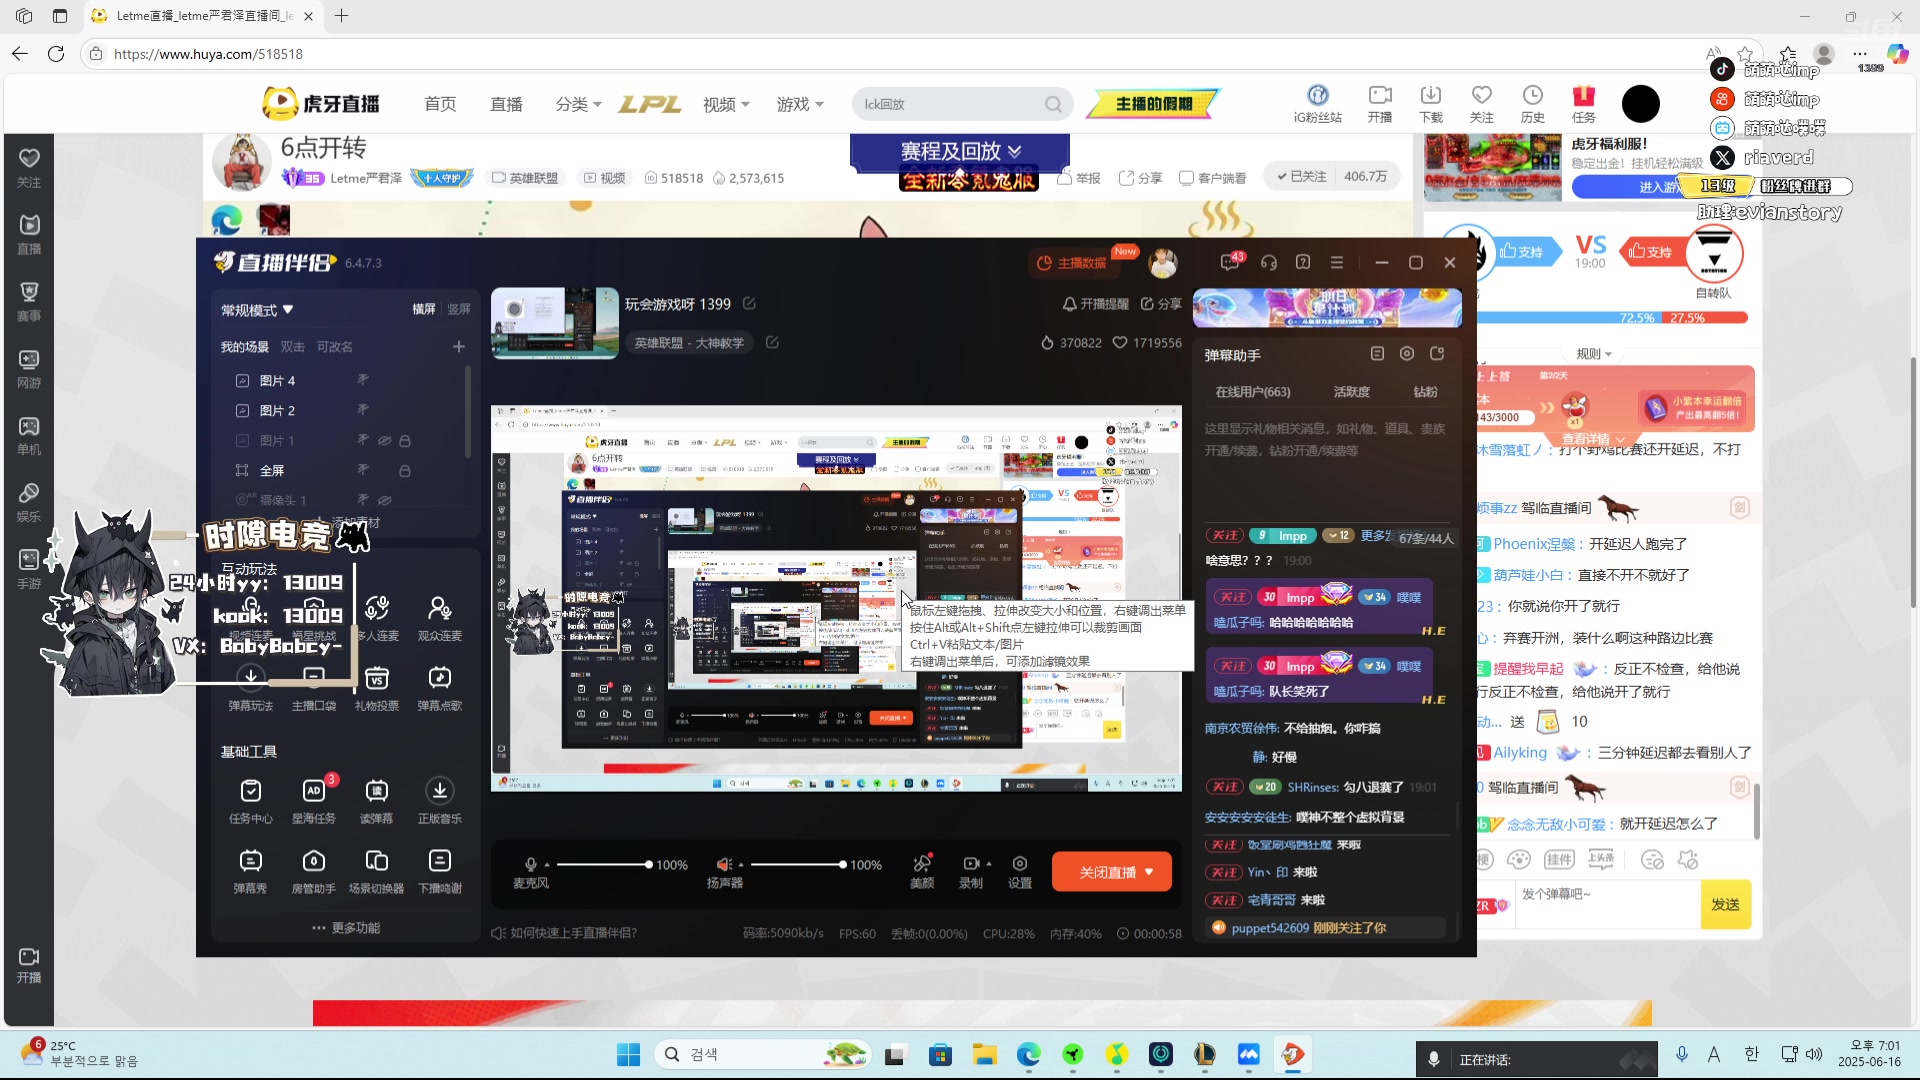Toggle 已关注 follow state on Huya page
Viewport: 1920px width, 1080px height.
point(1302,176)
